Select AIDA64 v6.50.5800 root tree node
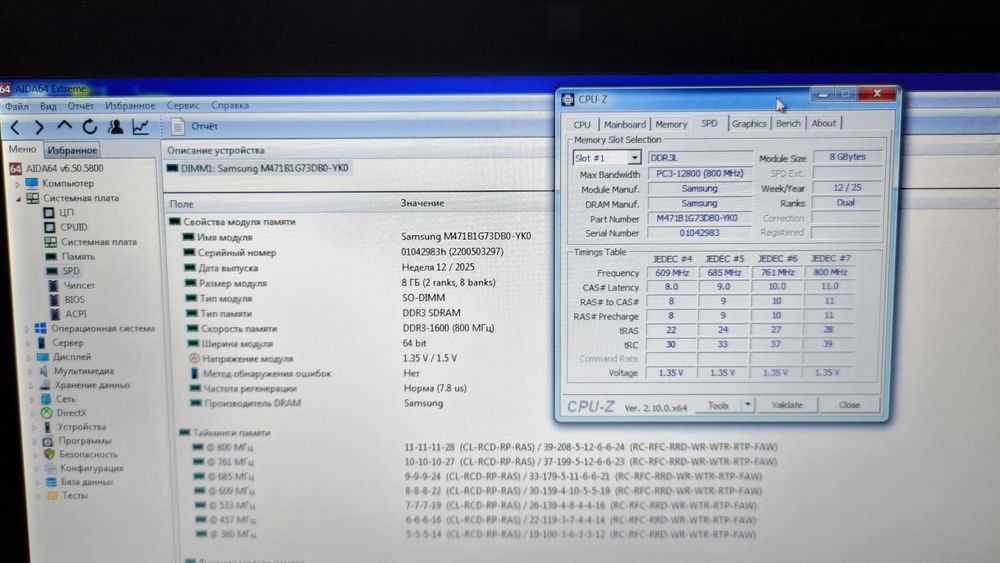Image resolution: width=1000 pixels, height=563 pixels. click(64, 168)
